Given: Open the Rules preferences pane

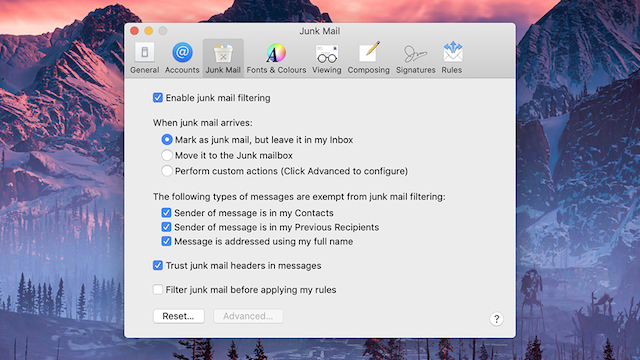Looking at the screenshot, I should point(452,58).
